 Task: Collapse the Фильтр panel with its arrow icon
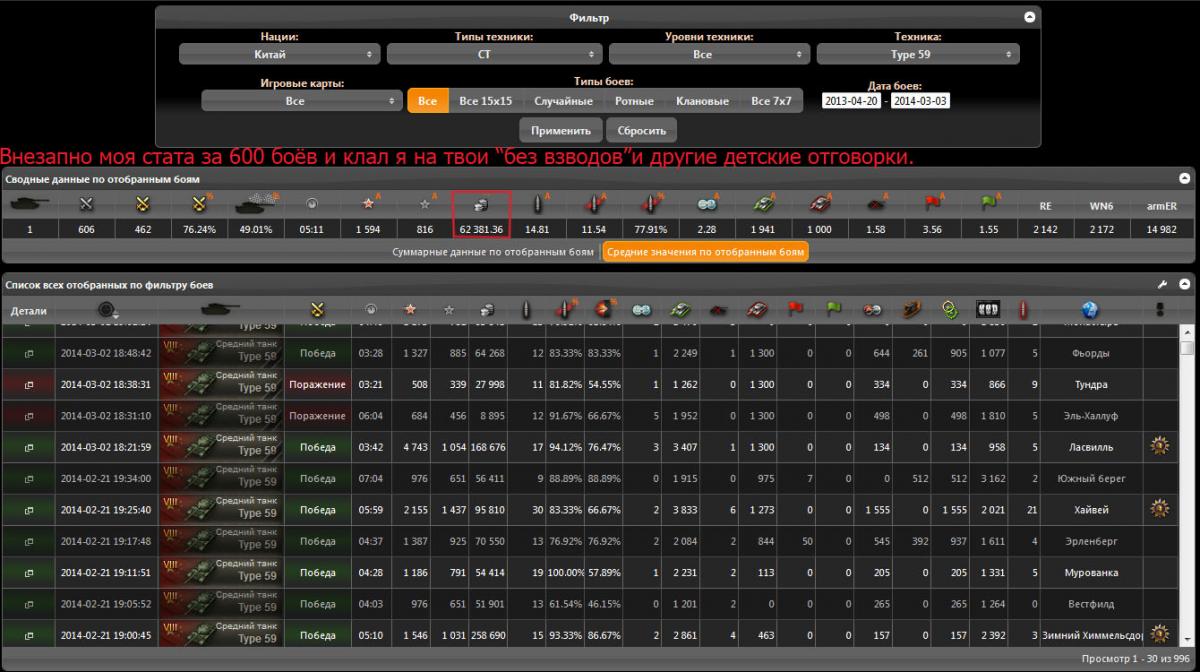(1029, 17)
